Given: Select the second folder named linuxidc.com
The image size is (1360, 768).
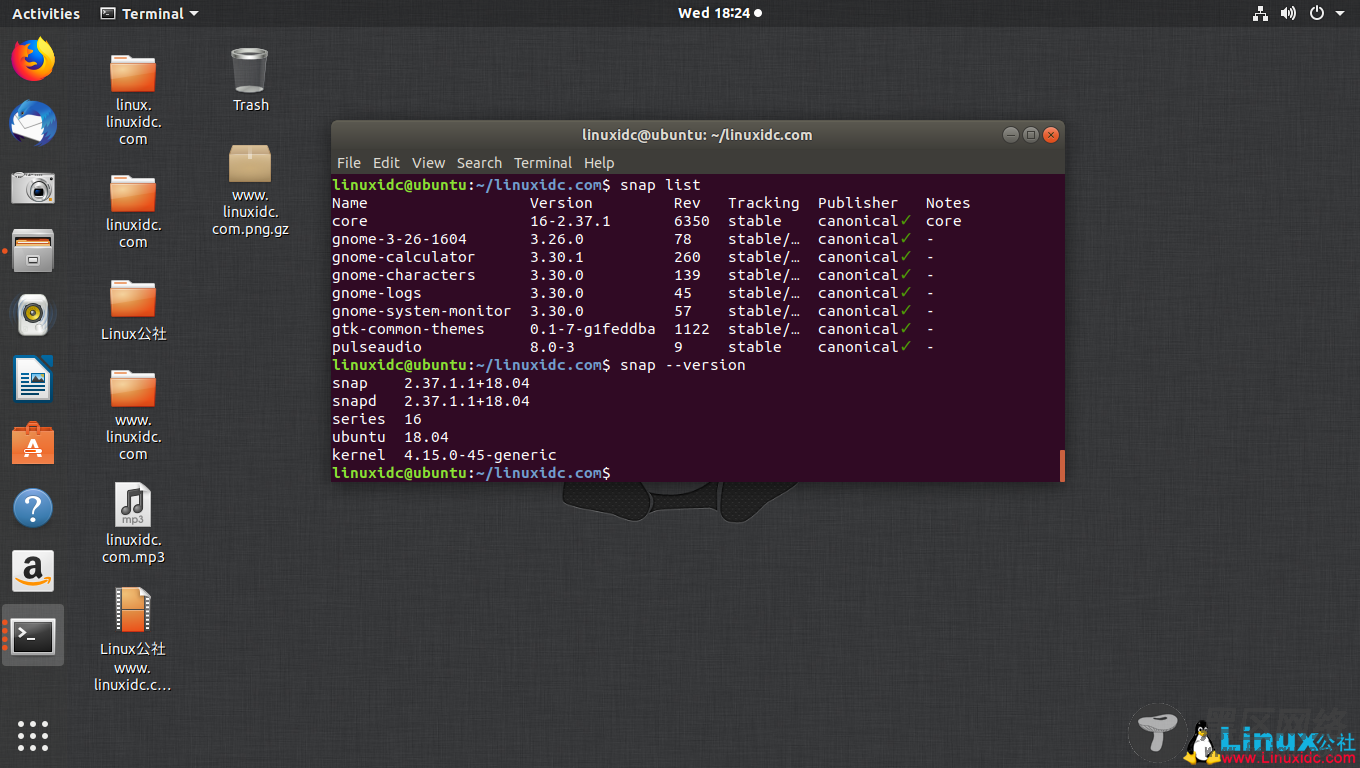Looking at the screenshot, I should click(133, 211).
